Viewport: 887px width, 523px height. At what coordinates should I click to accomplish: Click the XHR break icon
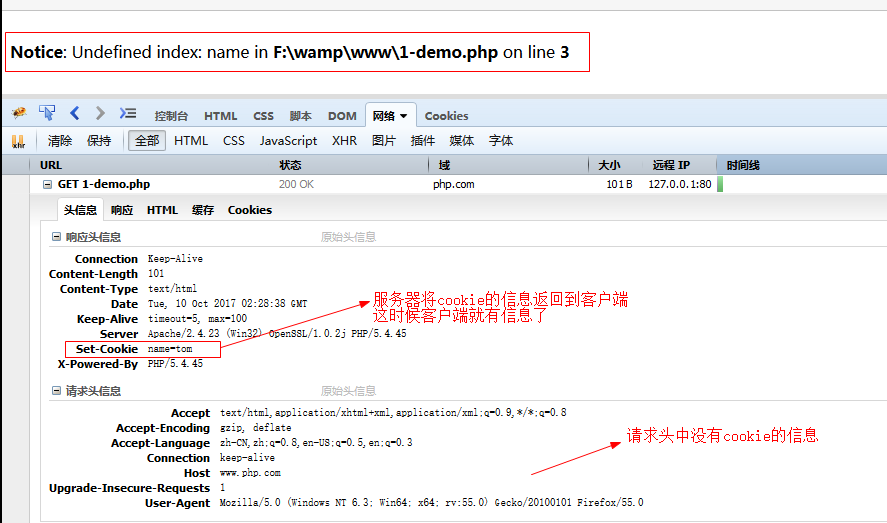pyautogui.click(x=18, y=141)
